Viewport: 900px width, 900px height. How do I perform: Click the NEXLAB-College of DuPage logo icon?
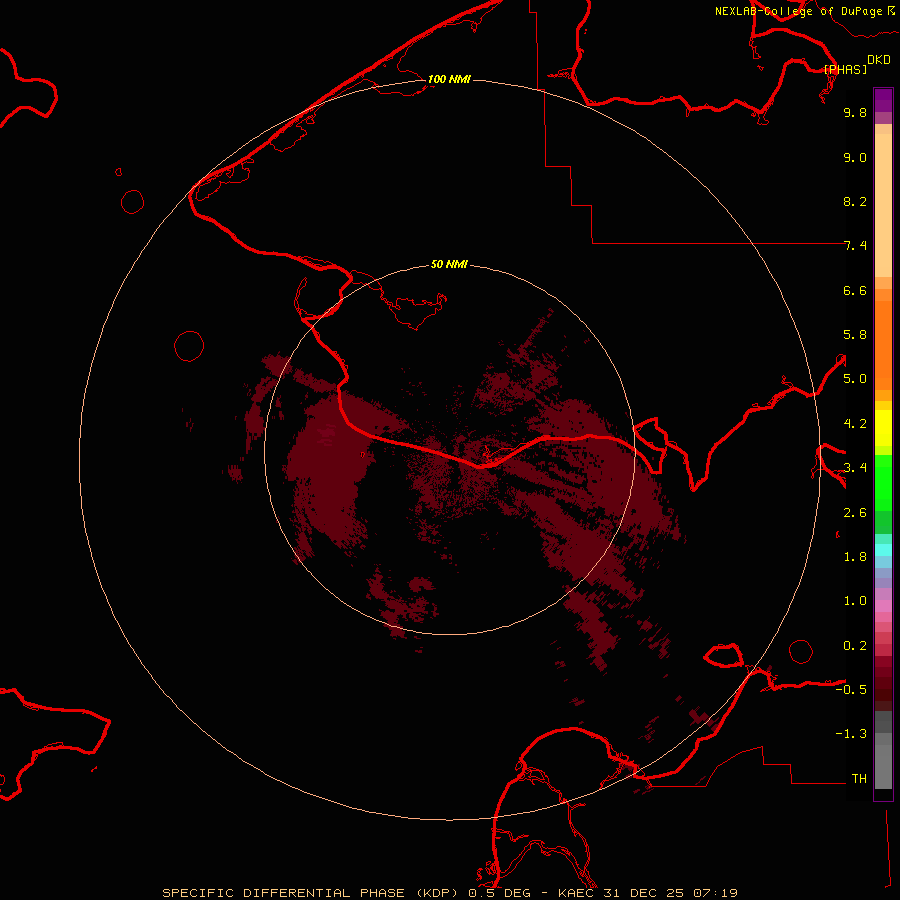point(891,11)
